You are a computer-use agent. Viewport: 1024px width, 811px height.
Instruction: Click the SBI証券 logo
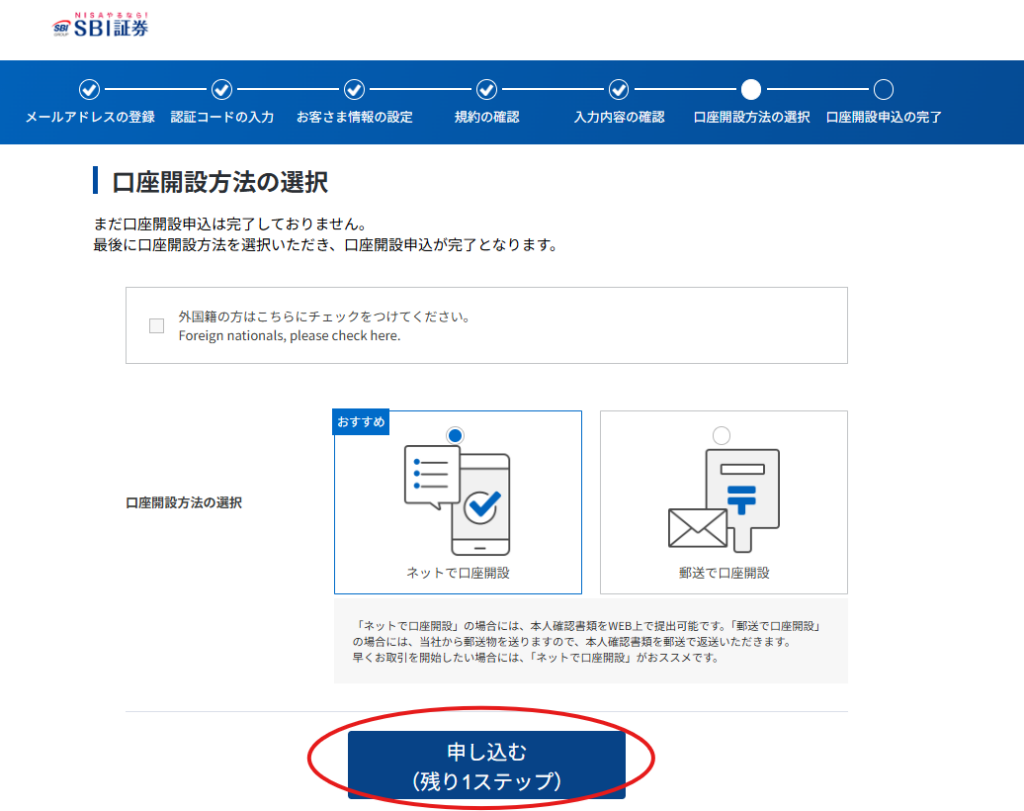pos(101,25)
